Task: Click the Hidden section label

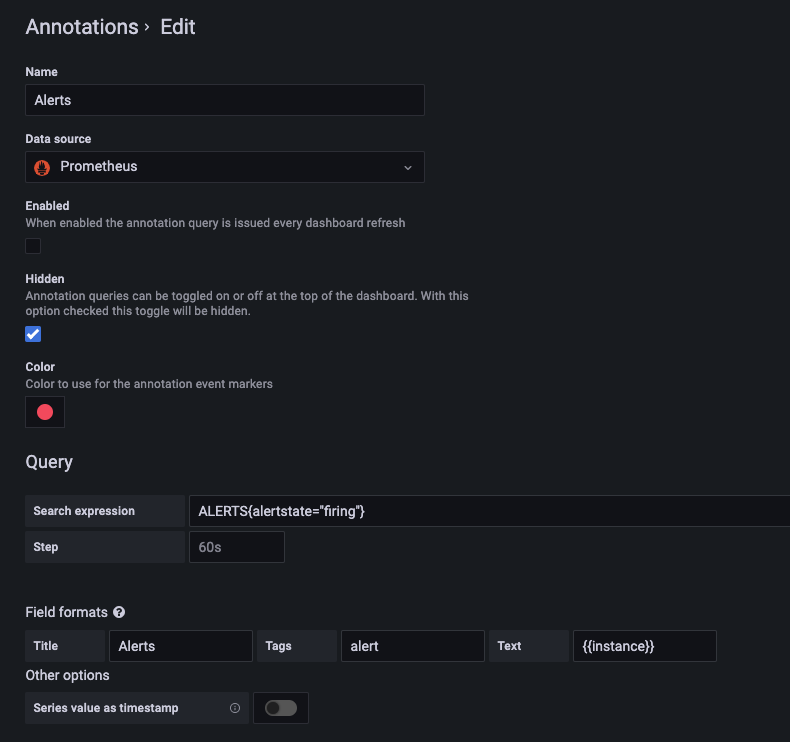Action: pyautogui.click(x=45, y=279)
